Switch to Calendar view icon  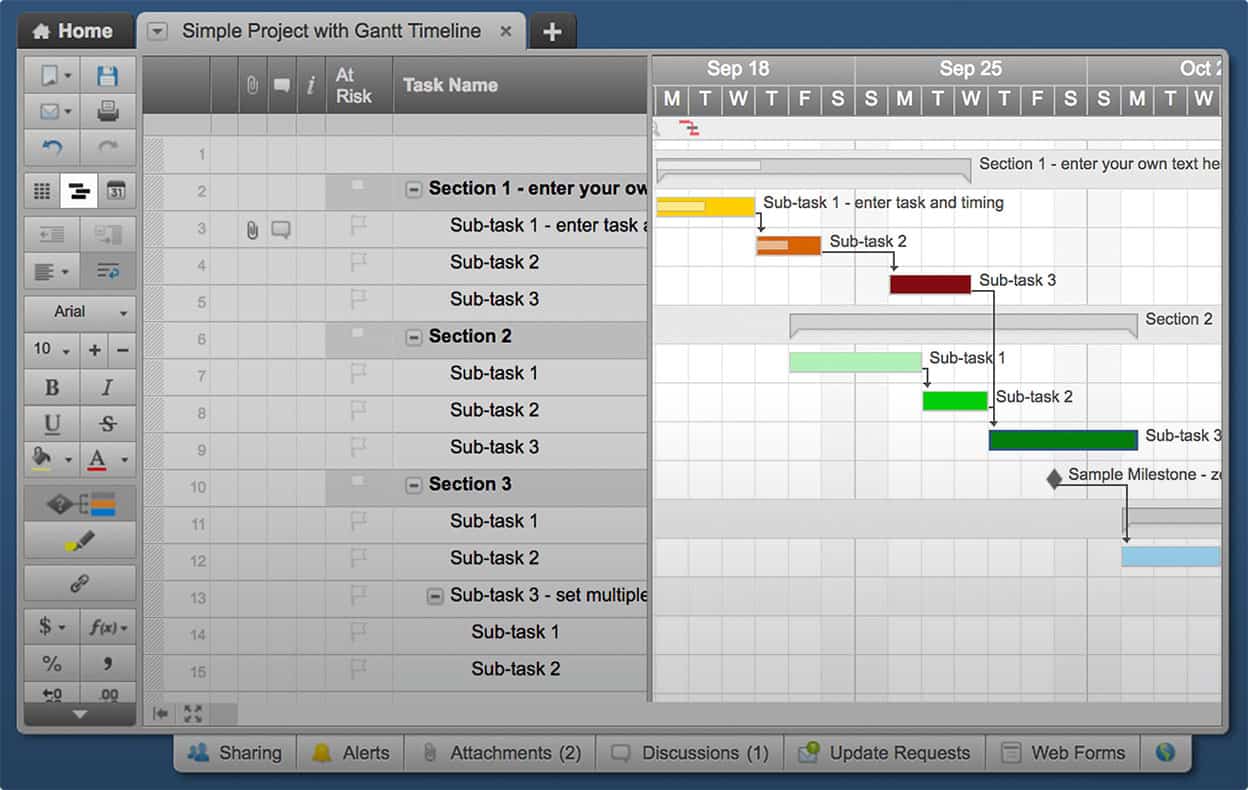click(116, 191)
